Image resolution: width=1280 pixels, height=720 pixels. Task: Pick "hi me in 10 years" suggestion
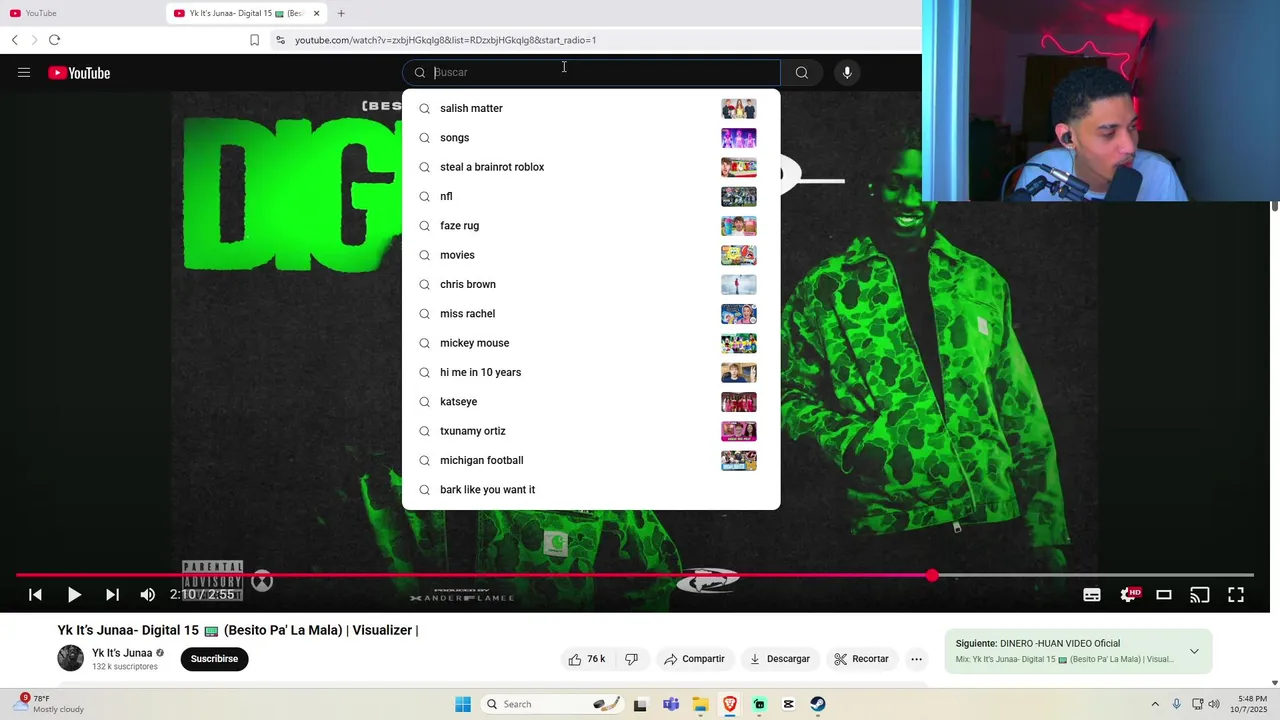click(591, 372)
